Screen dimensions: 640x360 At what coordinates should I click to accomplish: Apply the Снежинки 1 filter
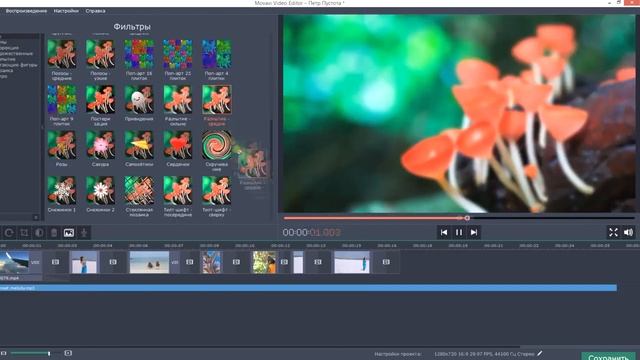[x=62, y=191]
